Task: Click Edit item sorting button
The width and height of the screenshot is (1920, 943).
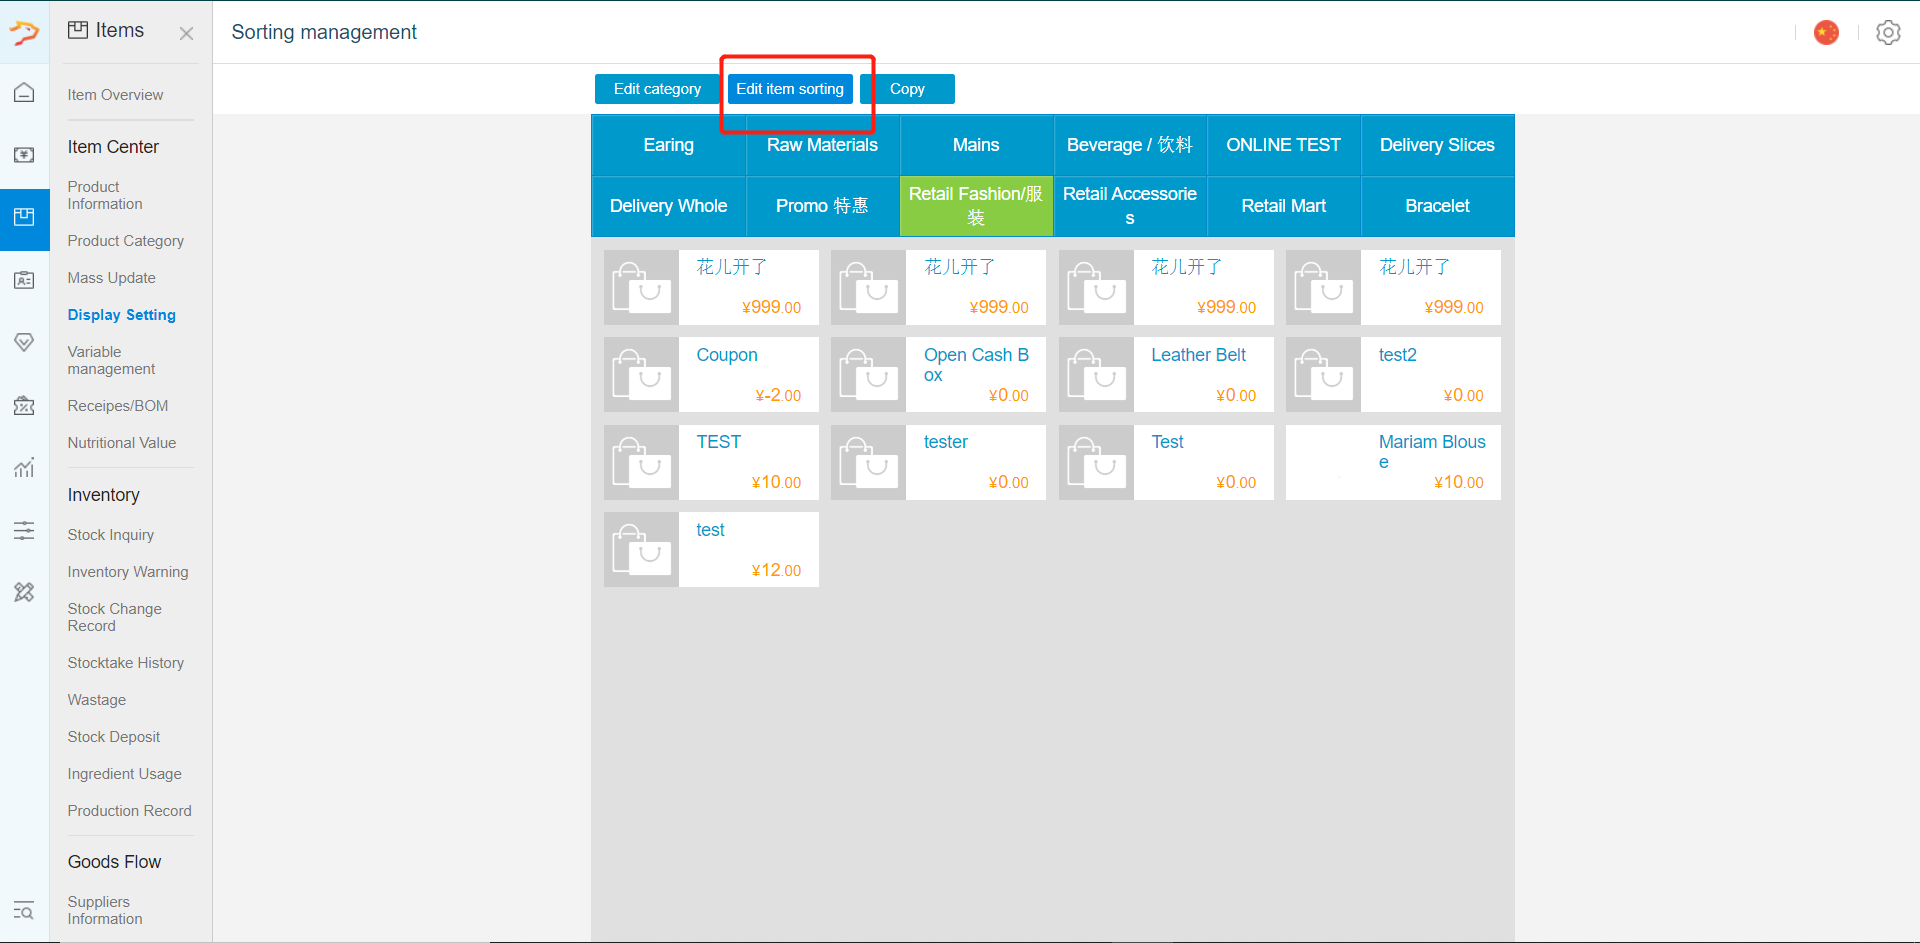Action: [x=790, y=89]
